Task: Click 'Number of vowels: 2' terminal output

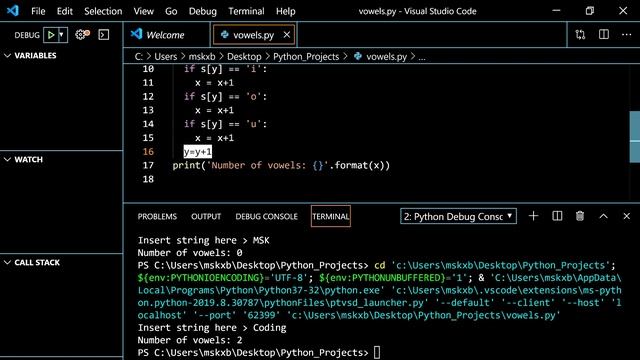Action: (x=190, y=340)
